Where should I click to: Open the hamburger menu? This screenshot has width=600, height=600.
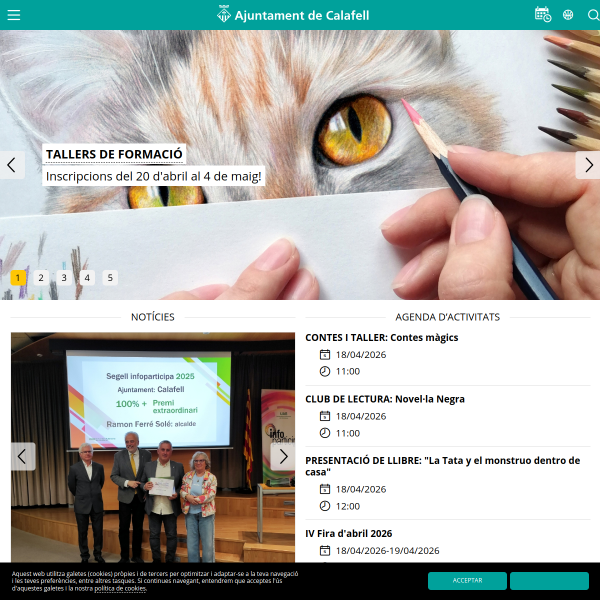click(14, 15)
